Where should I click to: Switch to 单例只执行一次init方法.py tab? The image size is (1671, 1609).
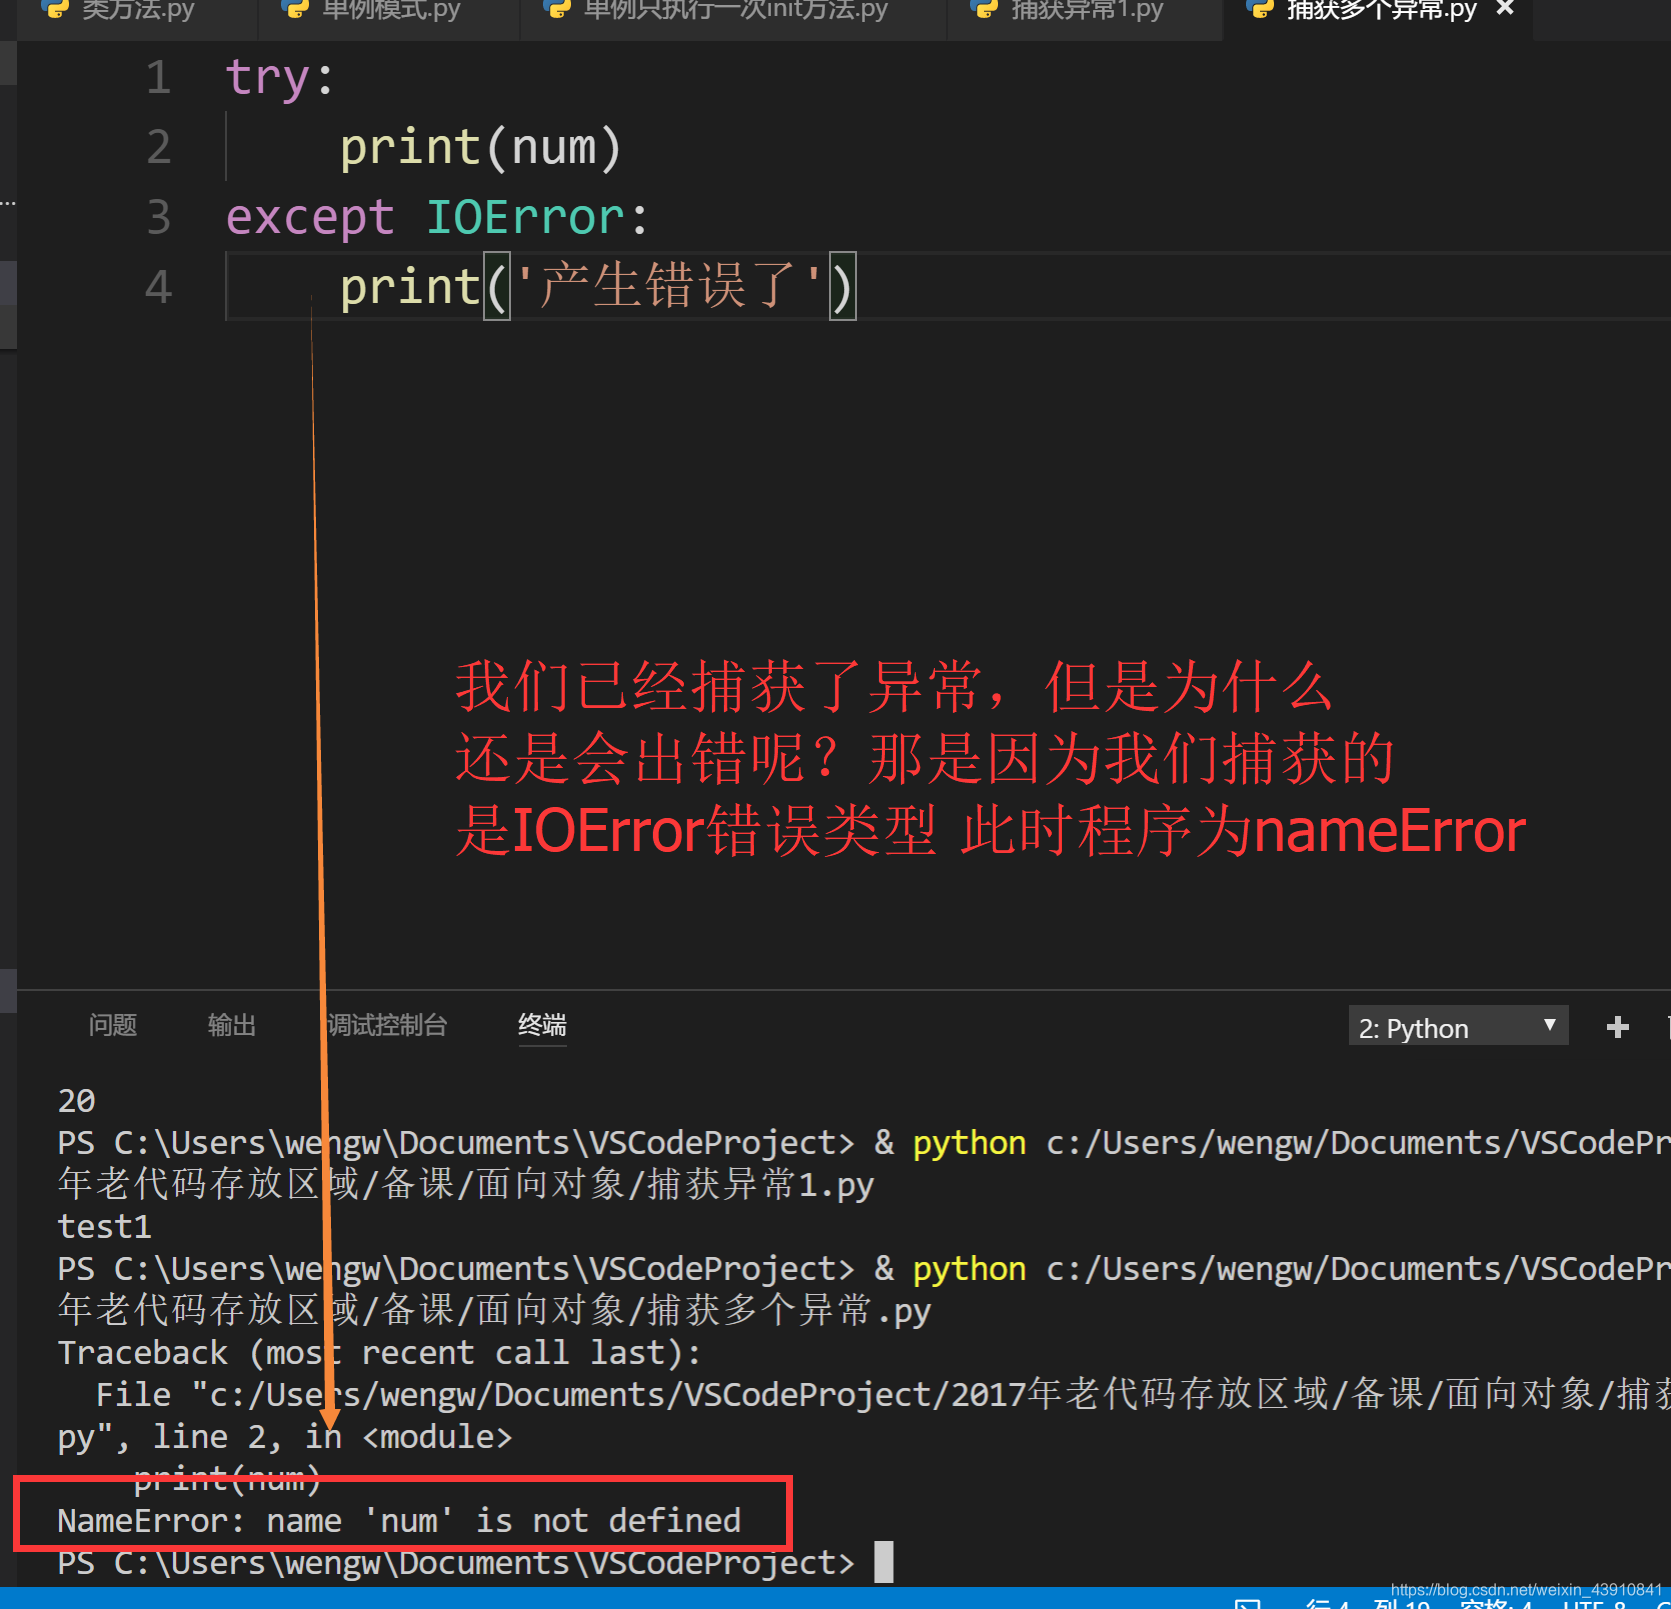tap(734, 12)
